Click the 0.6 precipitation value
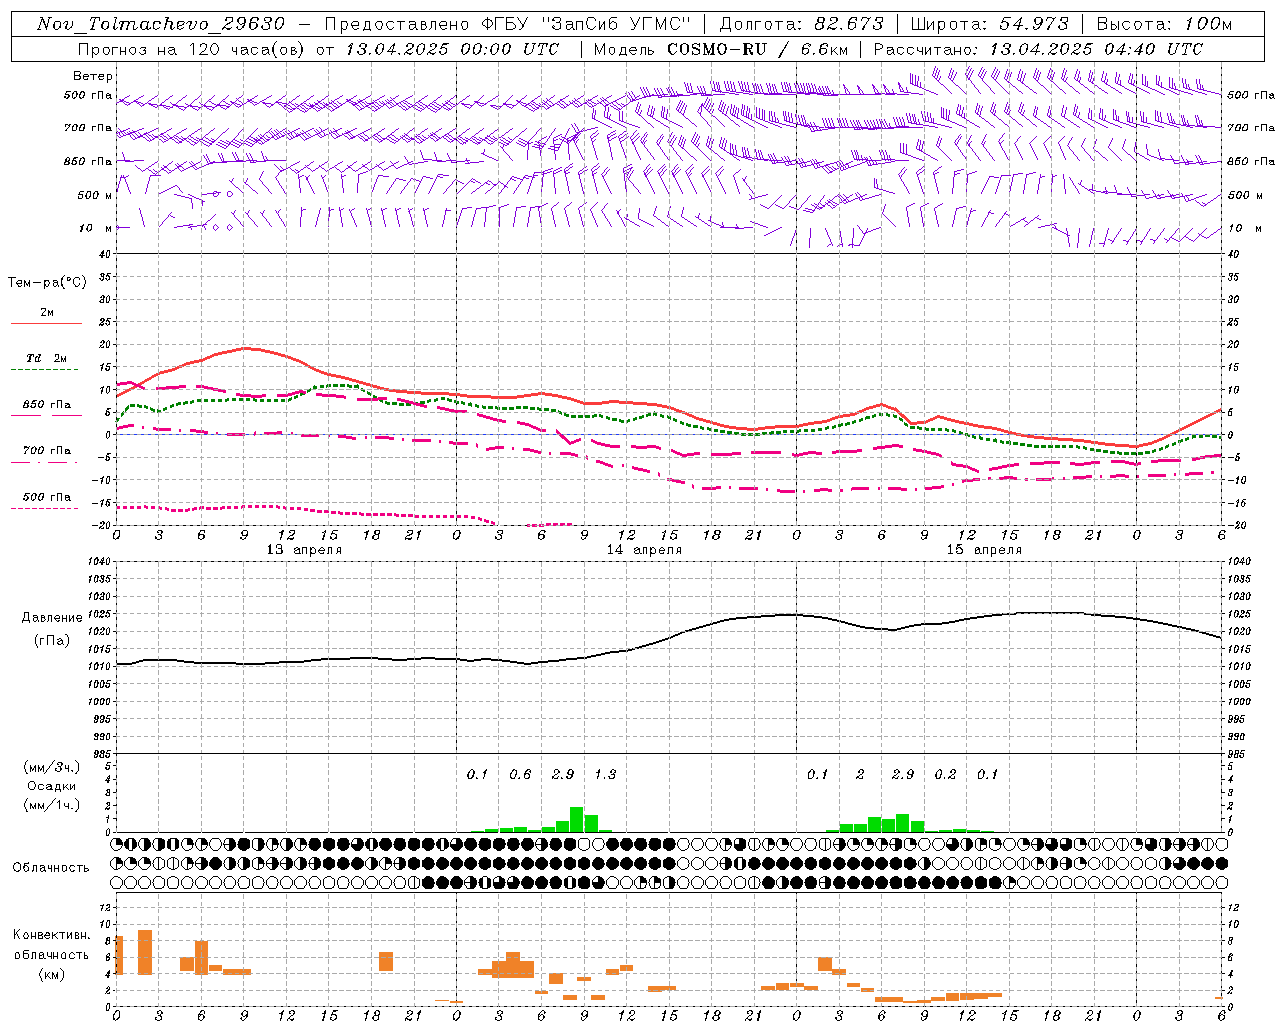The height and width of the screenshot is (1024, 1280). 520,774
